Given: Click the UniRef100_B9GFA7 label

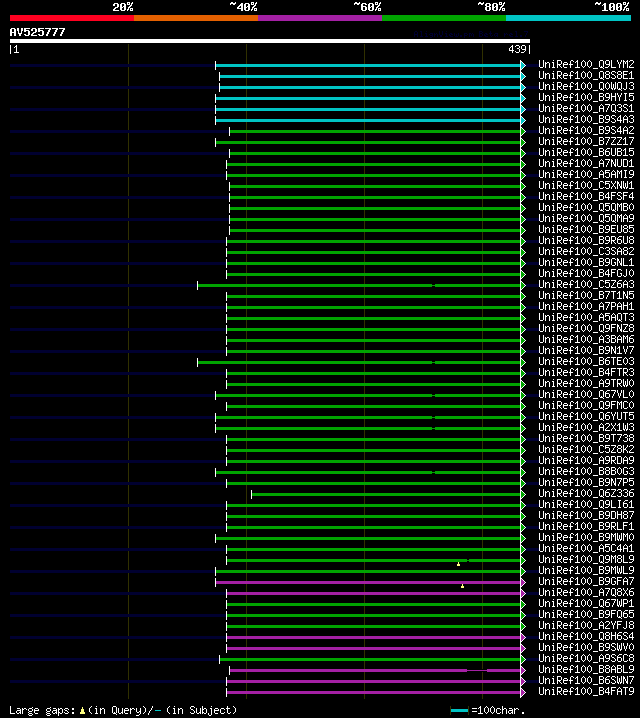Looking at the screenshot, I should coord(586,581).
